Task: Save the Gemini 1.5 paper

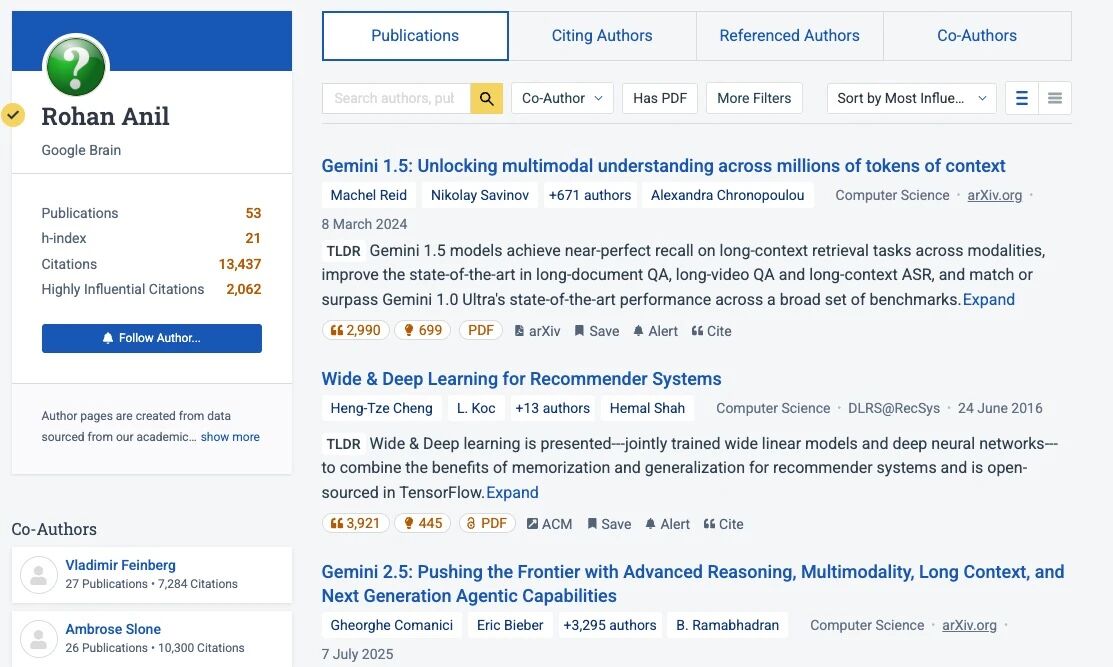Action: [596, 331]
